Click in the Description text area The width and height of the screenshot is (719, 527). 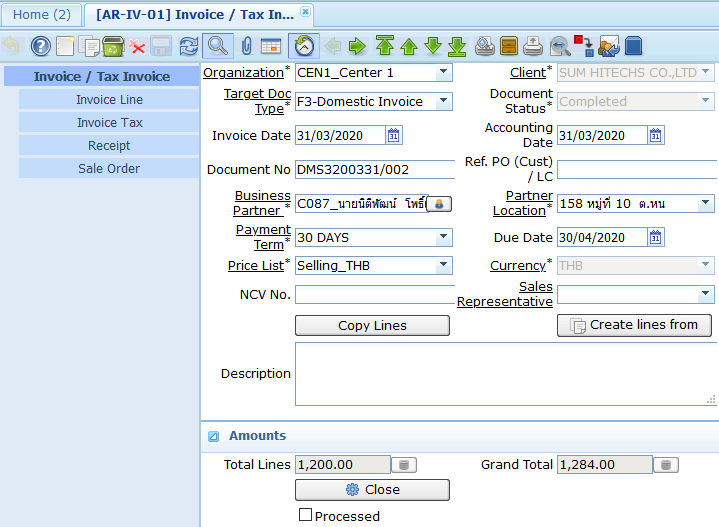[x=506, y=374]
